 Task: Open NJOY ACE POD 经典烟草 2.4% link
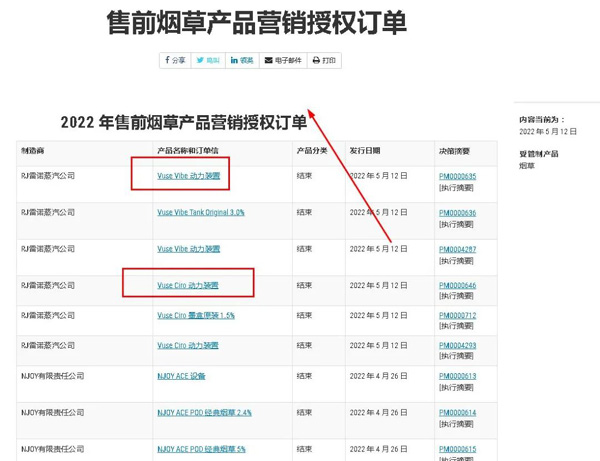point(204,413)
